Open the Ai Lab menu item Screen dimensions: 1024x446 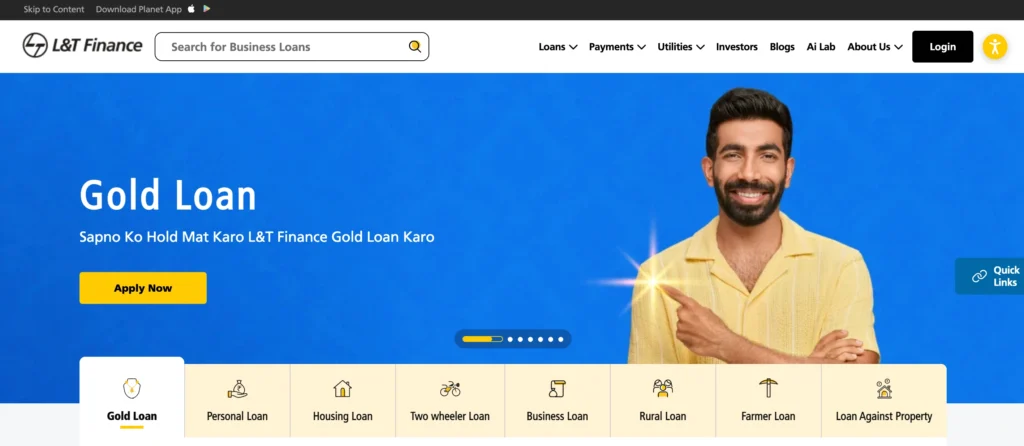coord(821,47)
